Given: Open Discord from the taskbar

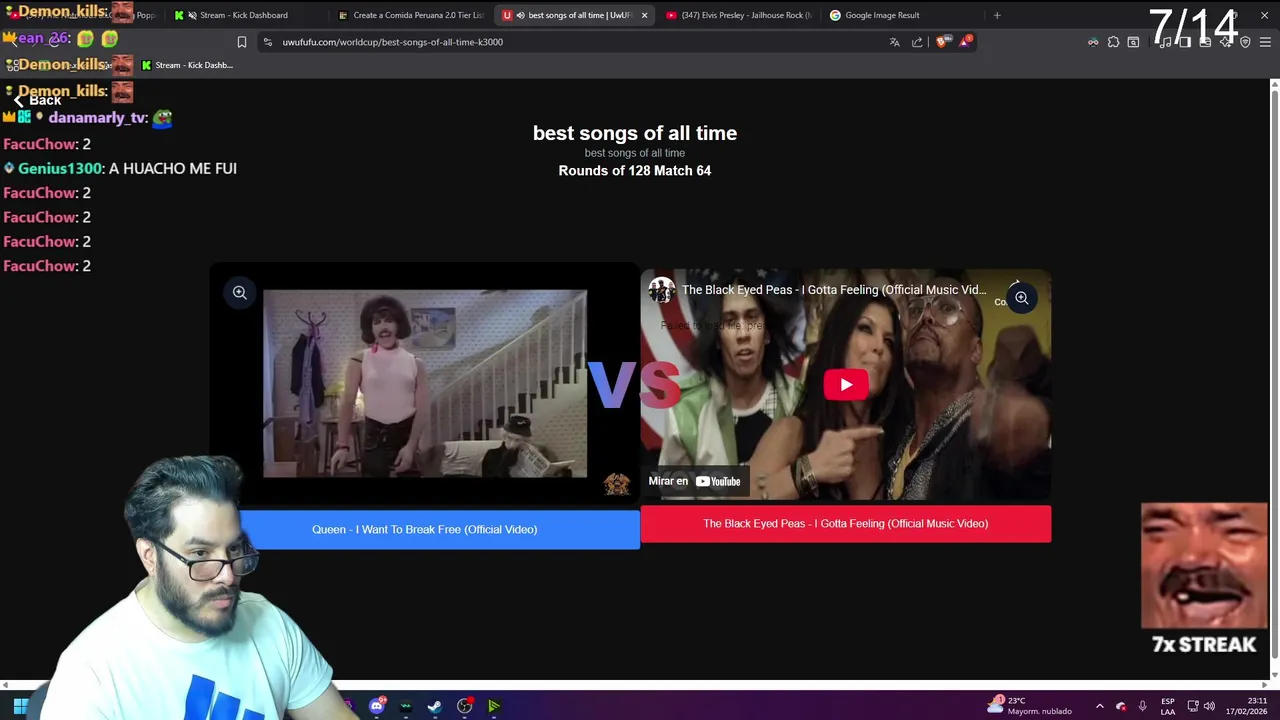Looking at the screenshot, I should pyautogui.click(x=377, y=706).
